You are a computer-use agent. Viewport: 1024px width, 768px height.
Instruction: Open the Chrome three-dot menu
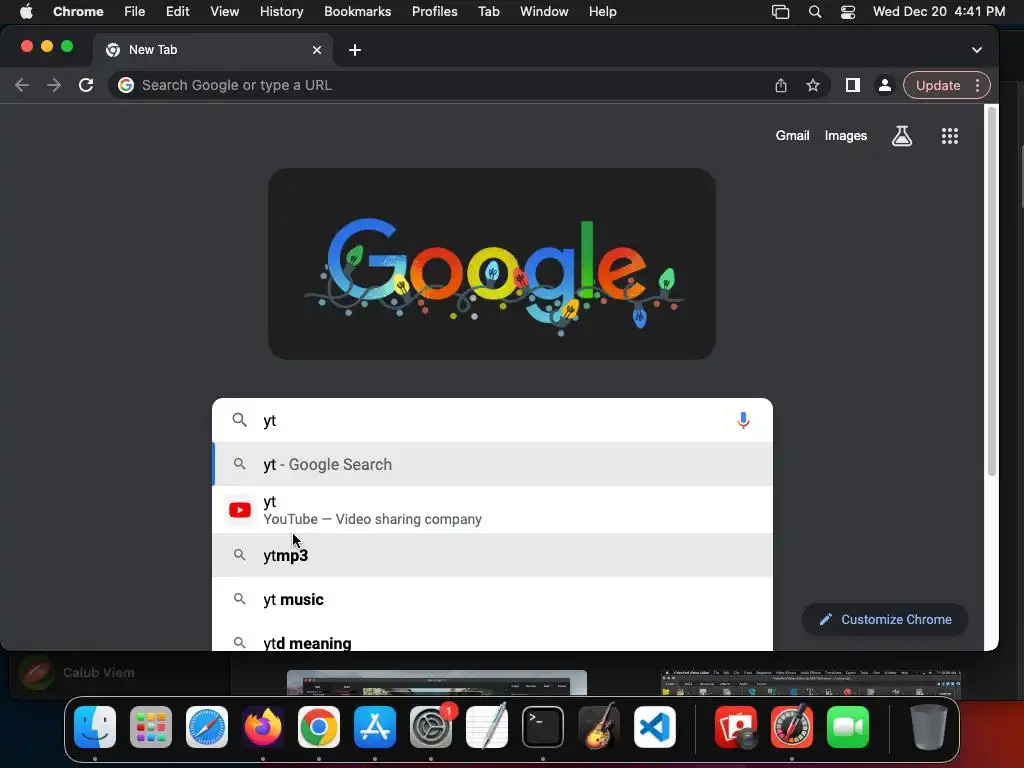tap(977, 86)
